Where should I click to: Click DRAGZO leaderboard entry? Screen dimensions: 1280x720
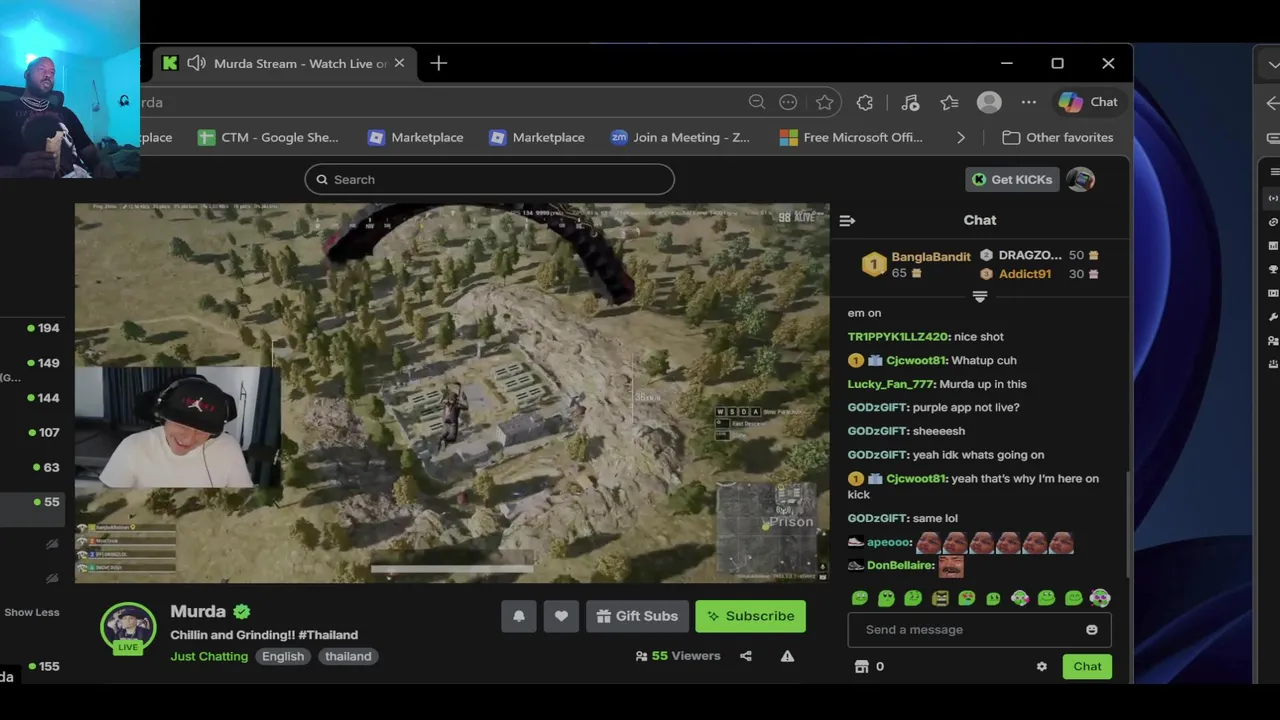pos(1040,255)
